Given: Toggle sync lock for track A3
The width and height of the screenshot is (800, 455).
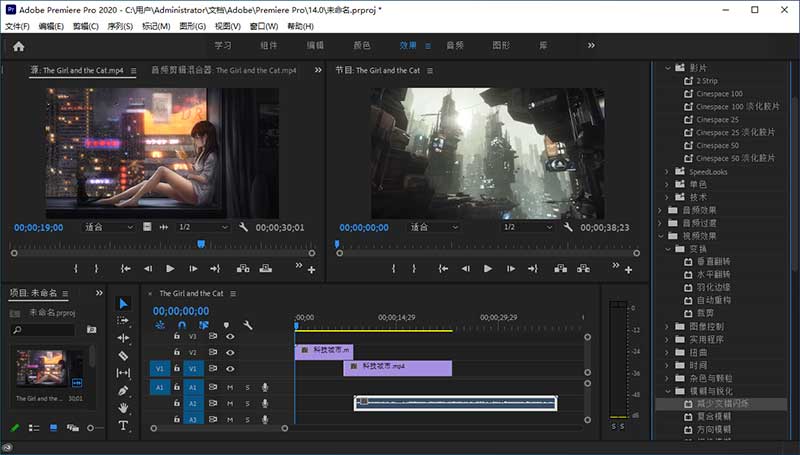Looking at the screenshot, I should pyautogui.click(x=213, y=419).
